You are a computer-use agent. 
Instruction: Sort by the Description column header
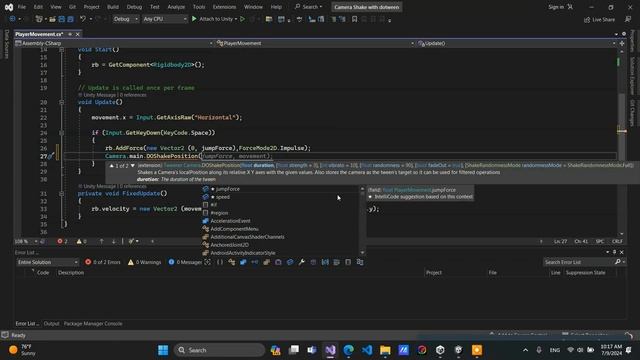(x=71, y=273)
